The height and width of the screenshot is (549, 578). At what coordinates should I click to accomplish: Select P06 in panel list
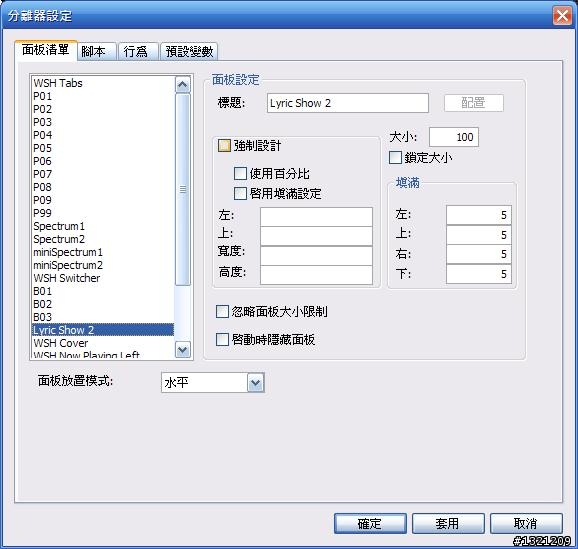(103, 161)
